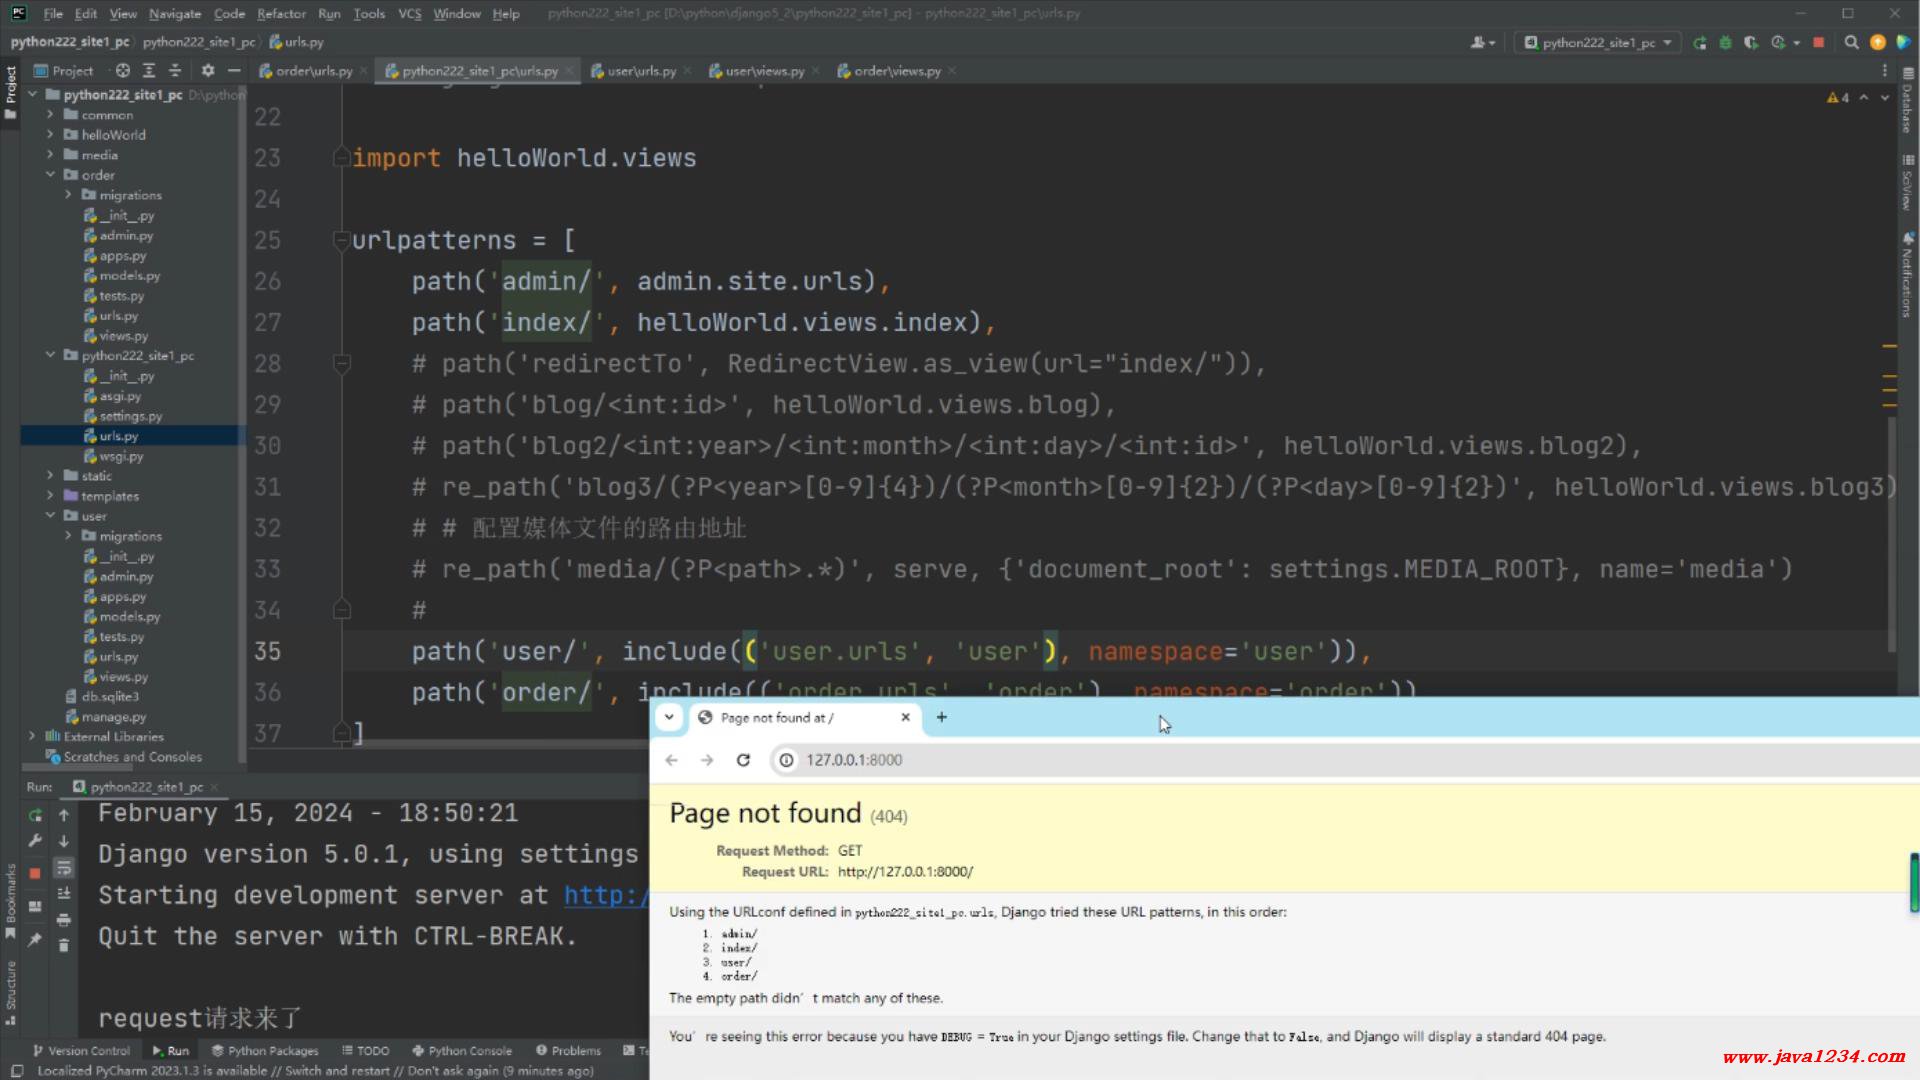Viewport: 1920px width, 1080px height.
Task: Click the http link in the Run console
Action: click(x=605, y=895)
